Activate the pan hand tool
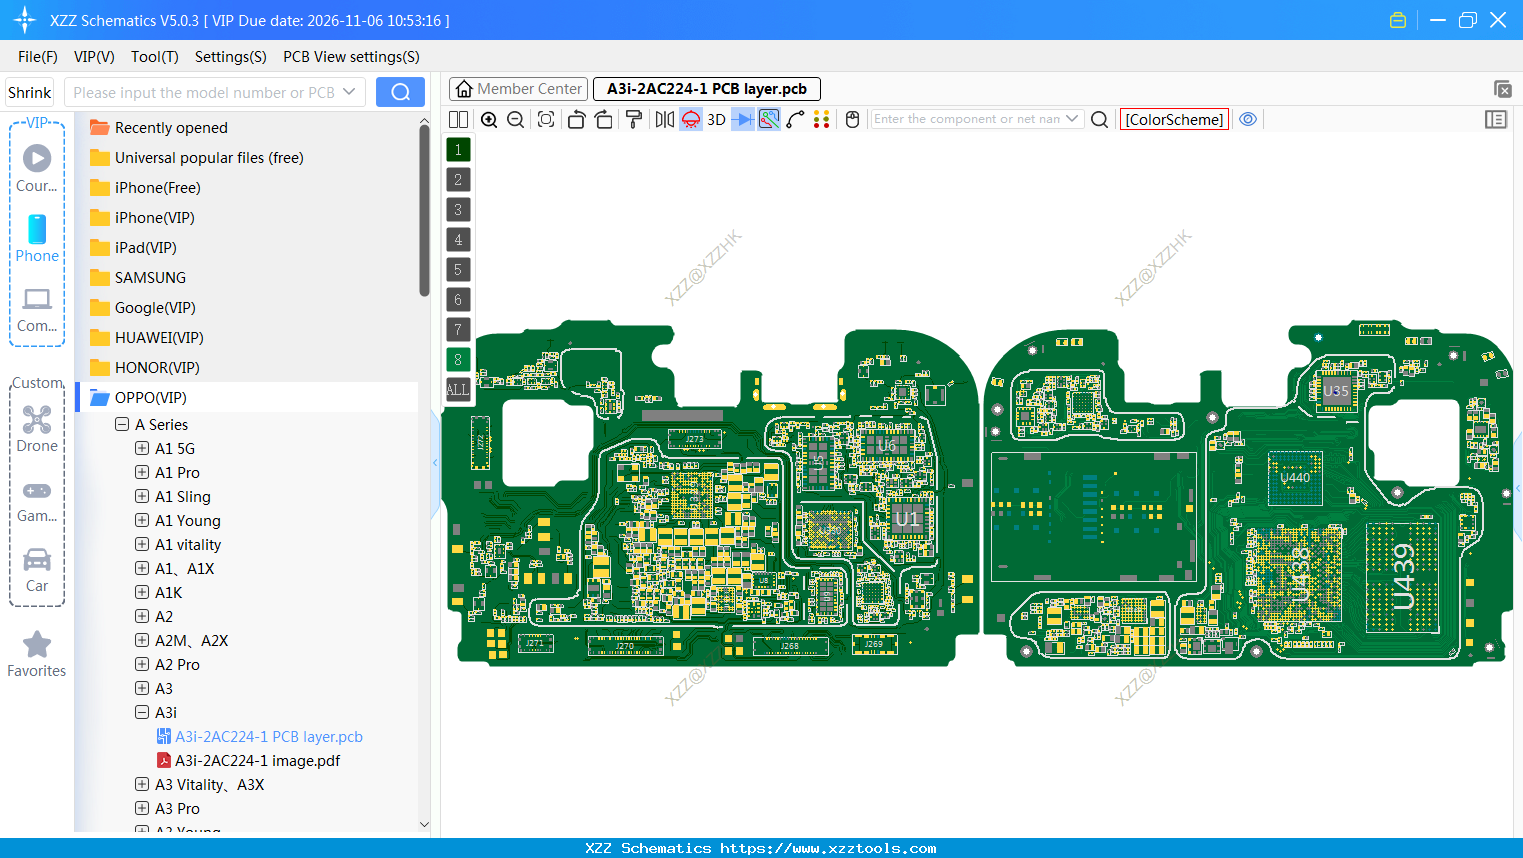The image size is (1523, 858). [851, 119]
